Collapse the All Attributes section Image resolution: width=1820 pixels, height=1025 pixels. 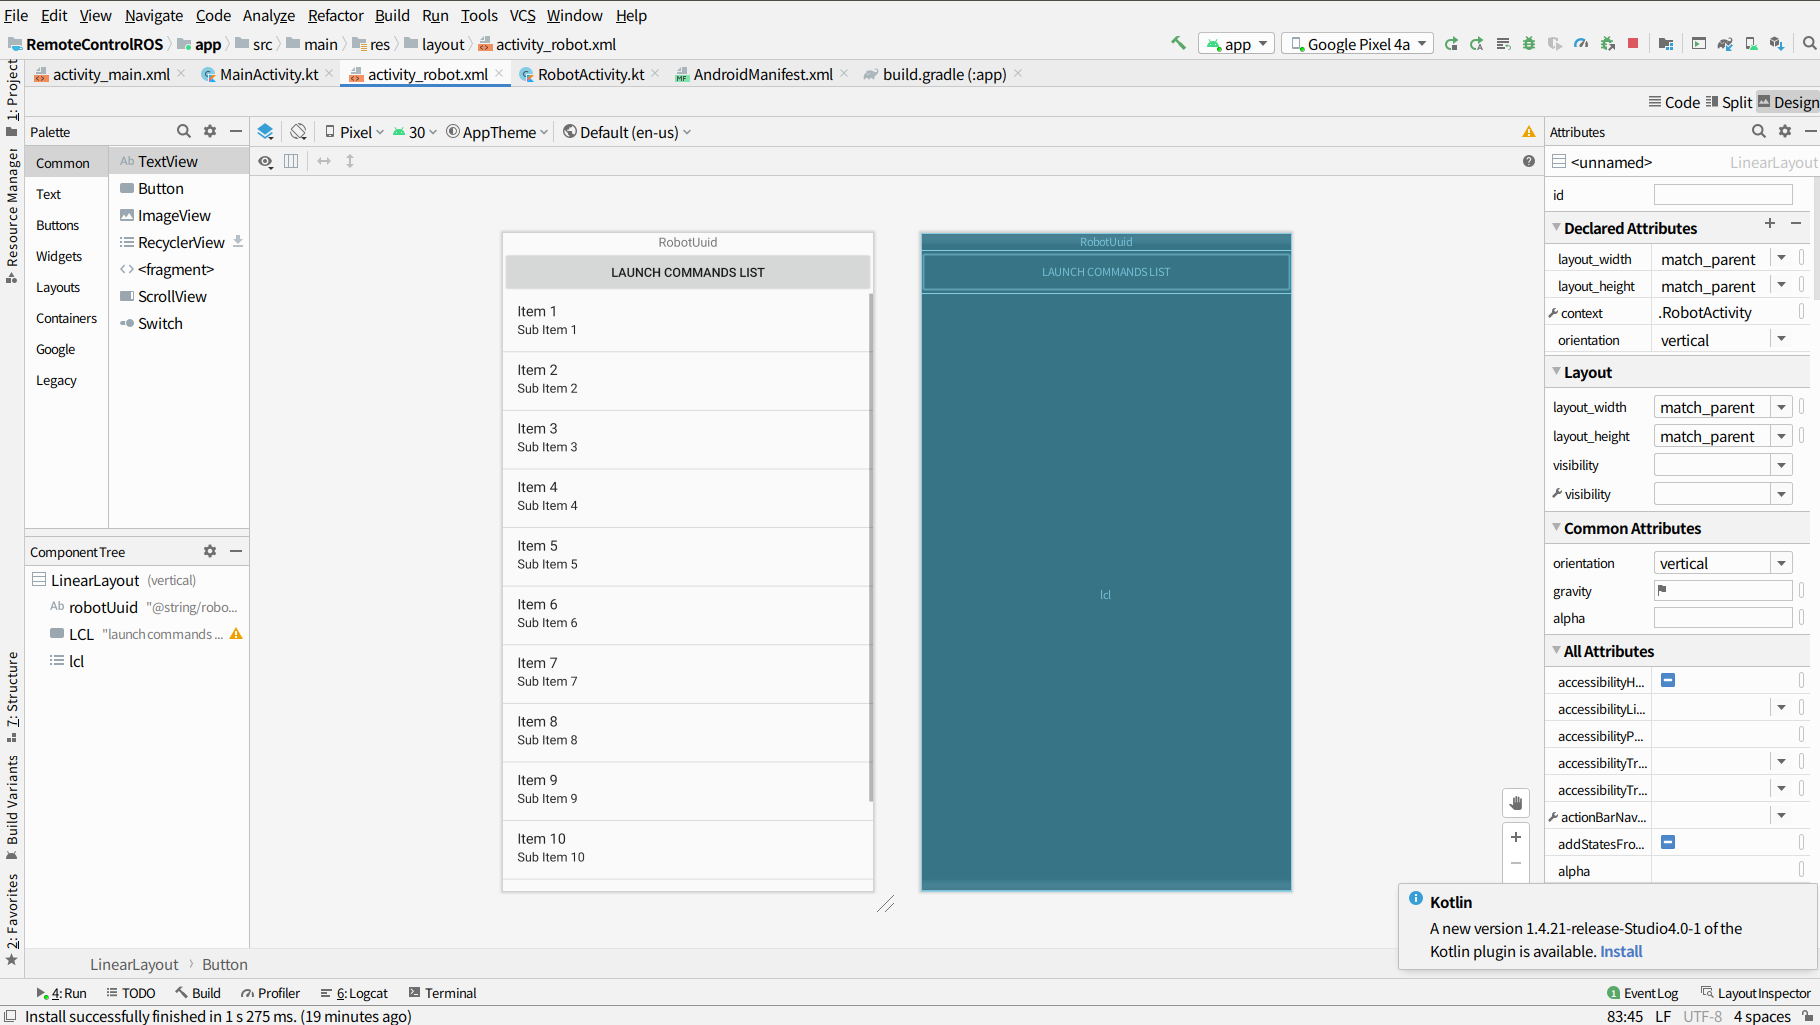tap(1556, 651)
